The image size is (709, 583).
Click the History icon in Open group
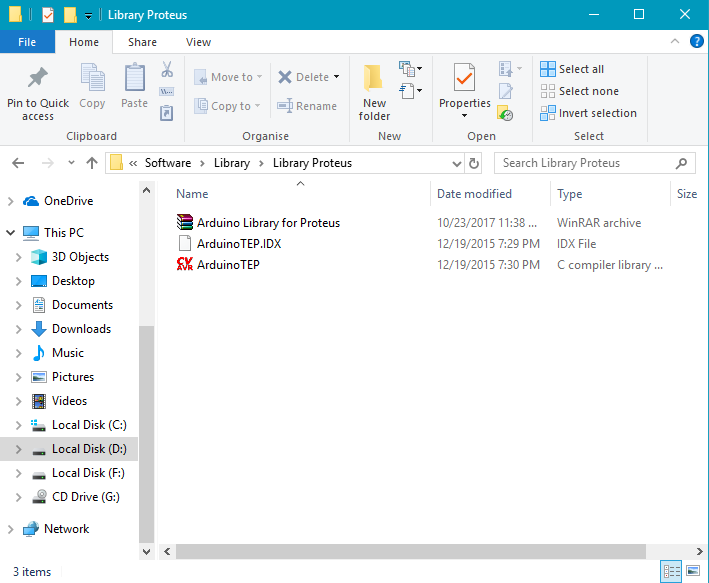coord(505,113)
